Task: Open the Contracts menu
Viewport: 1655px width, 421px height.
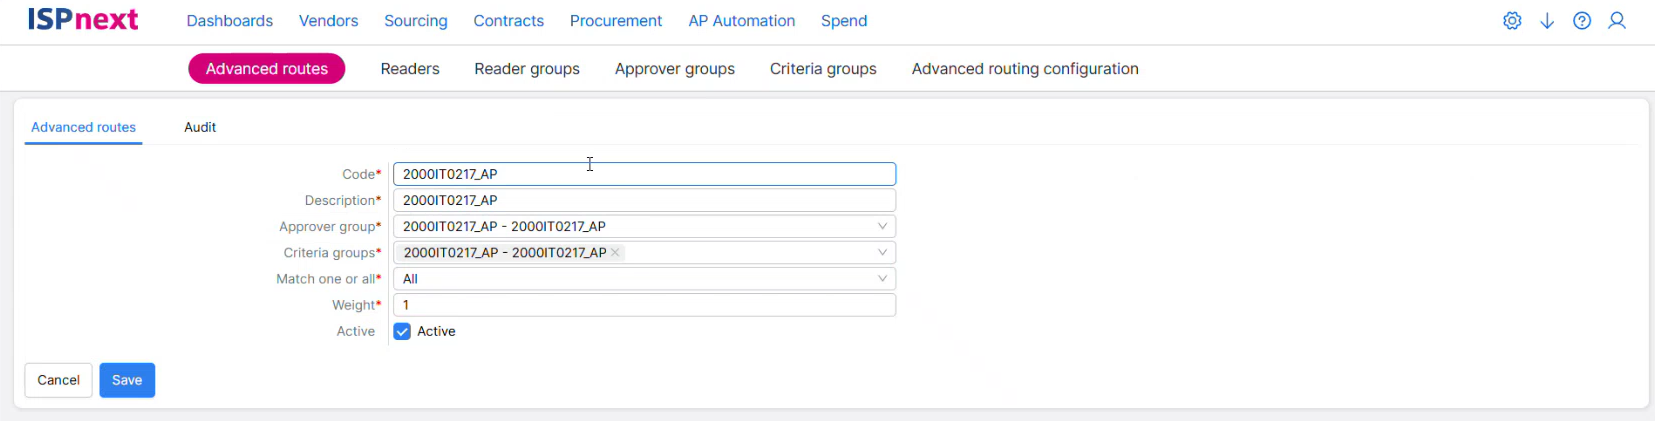Action: (x=509, y=21)
